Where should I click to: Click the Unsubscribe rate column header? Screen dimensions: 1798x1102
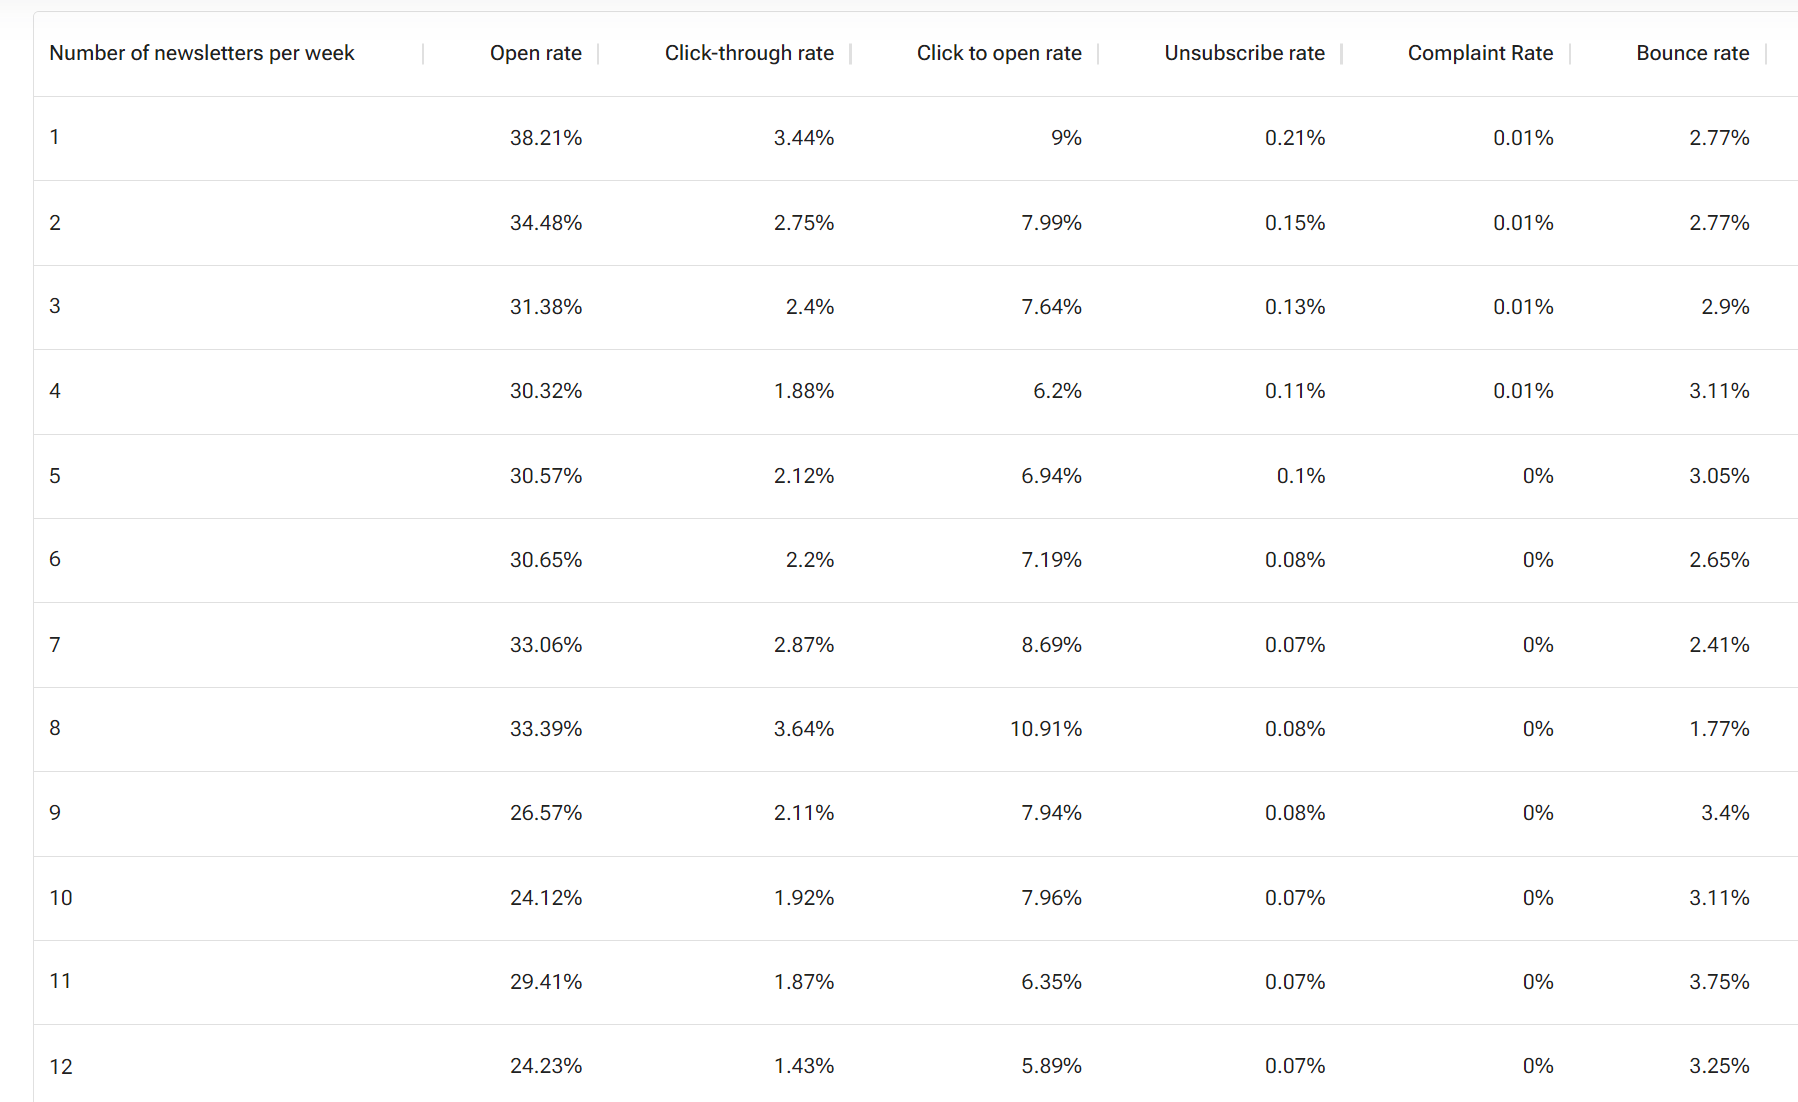click(x=1244, y=53)
